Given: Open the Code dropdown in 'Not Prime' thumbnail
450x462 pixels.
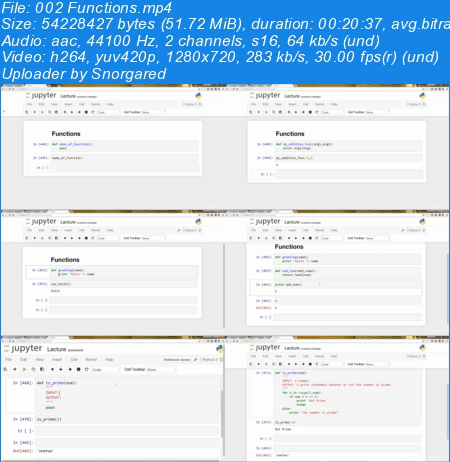Looking at the screenshot, I should point(332,364).
